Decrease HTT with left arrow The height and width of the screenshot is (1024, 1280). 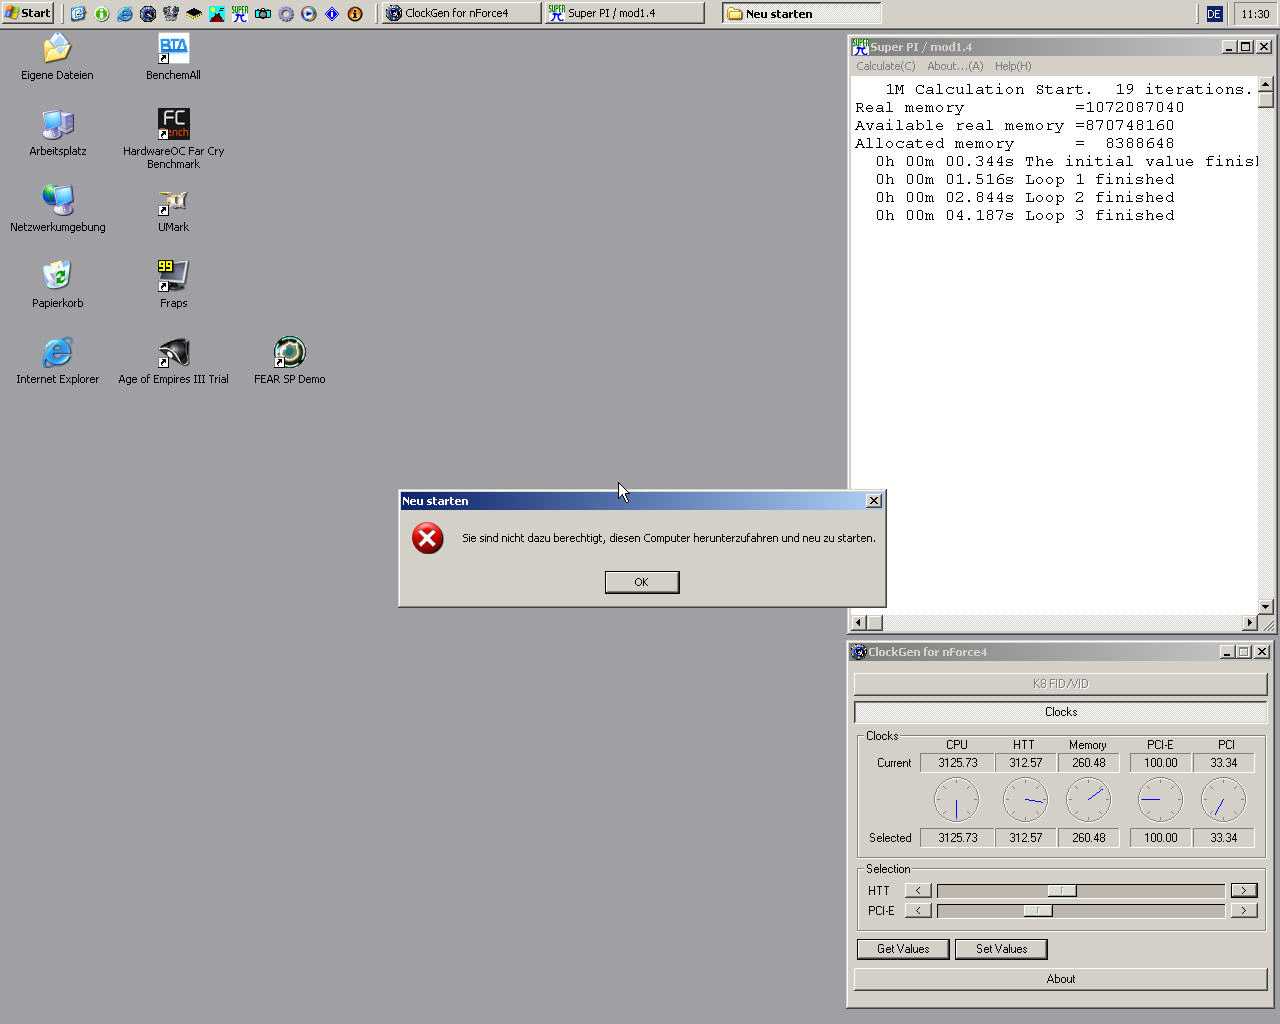pos(918,890)
